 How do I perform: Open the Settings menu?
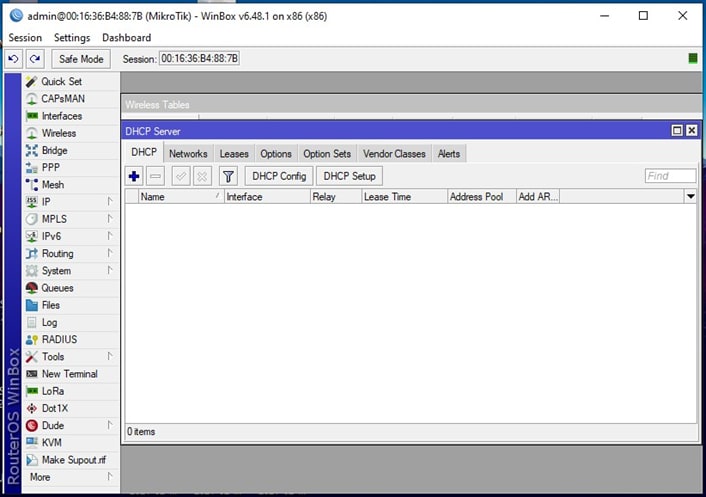pyautogui.click(x=72, y=38)
